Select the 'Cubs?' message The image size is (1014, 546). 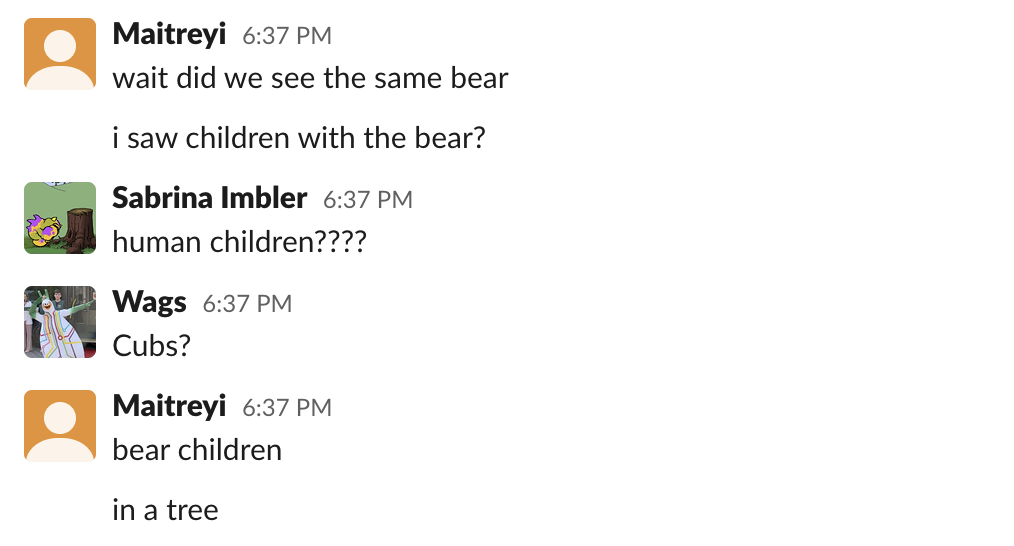tap(152, 346)
